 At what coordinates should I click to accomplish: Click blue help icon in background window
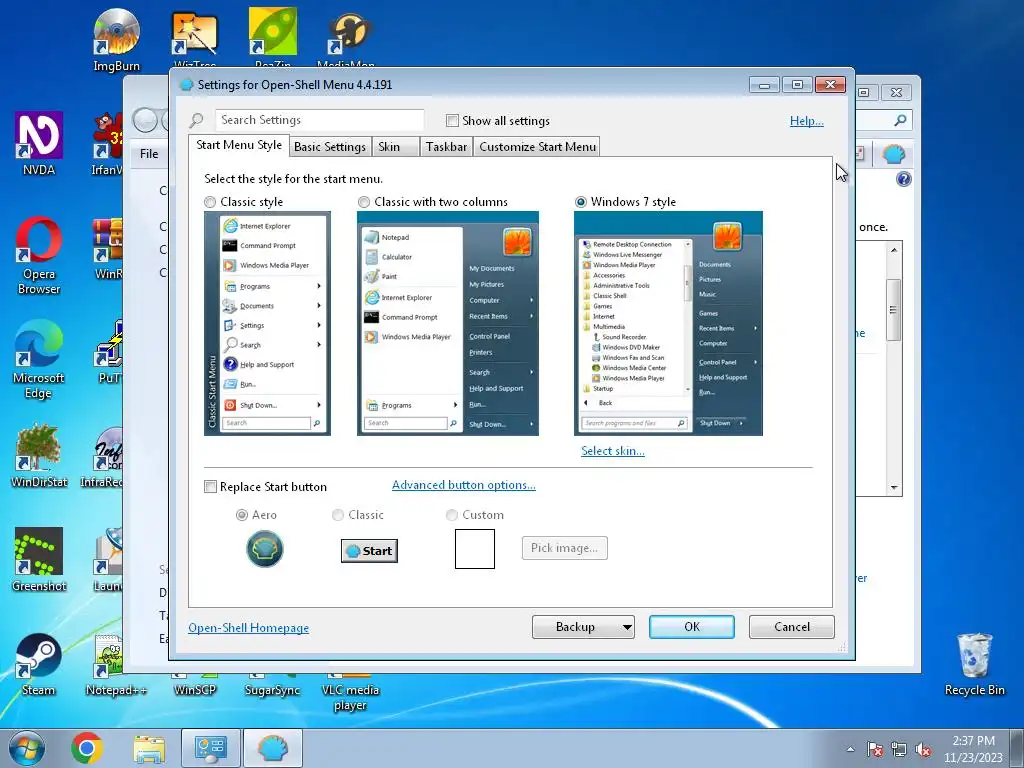[x=904, y=179]
